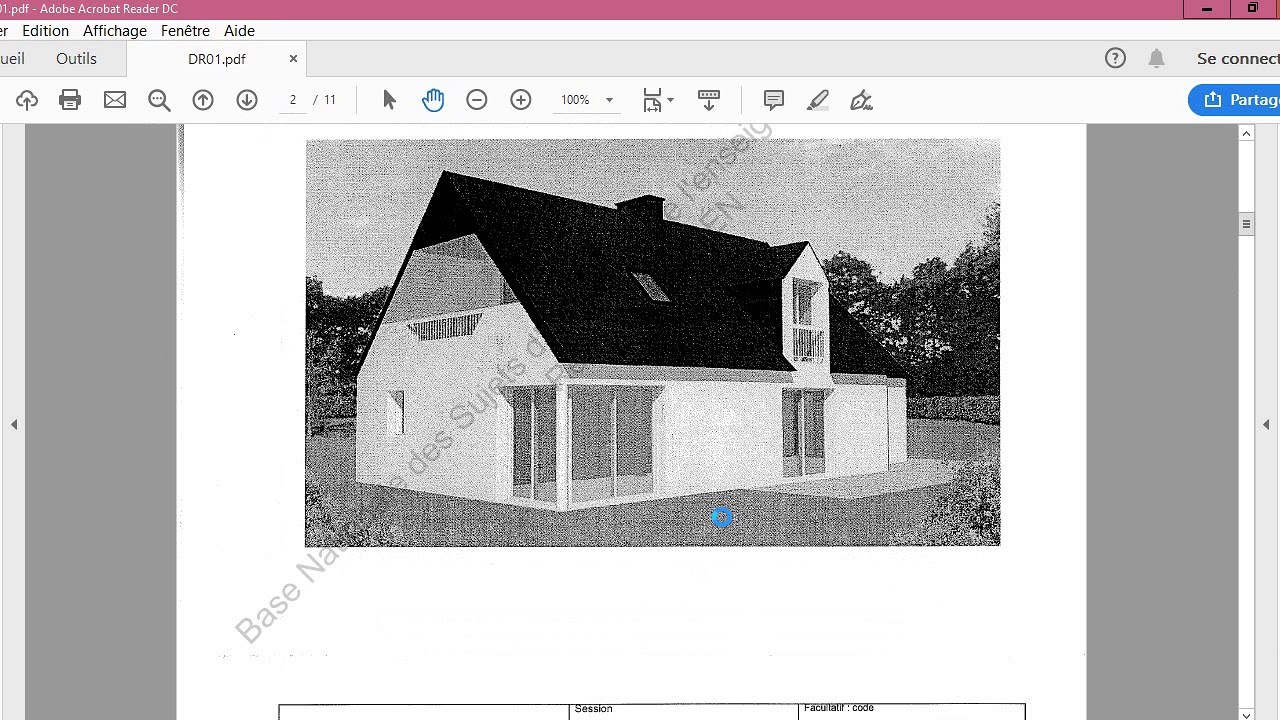
Task: Click the page number field
Action: tap(292, 100)
